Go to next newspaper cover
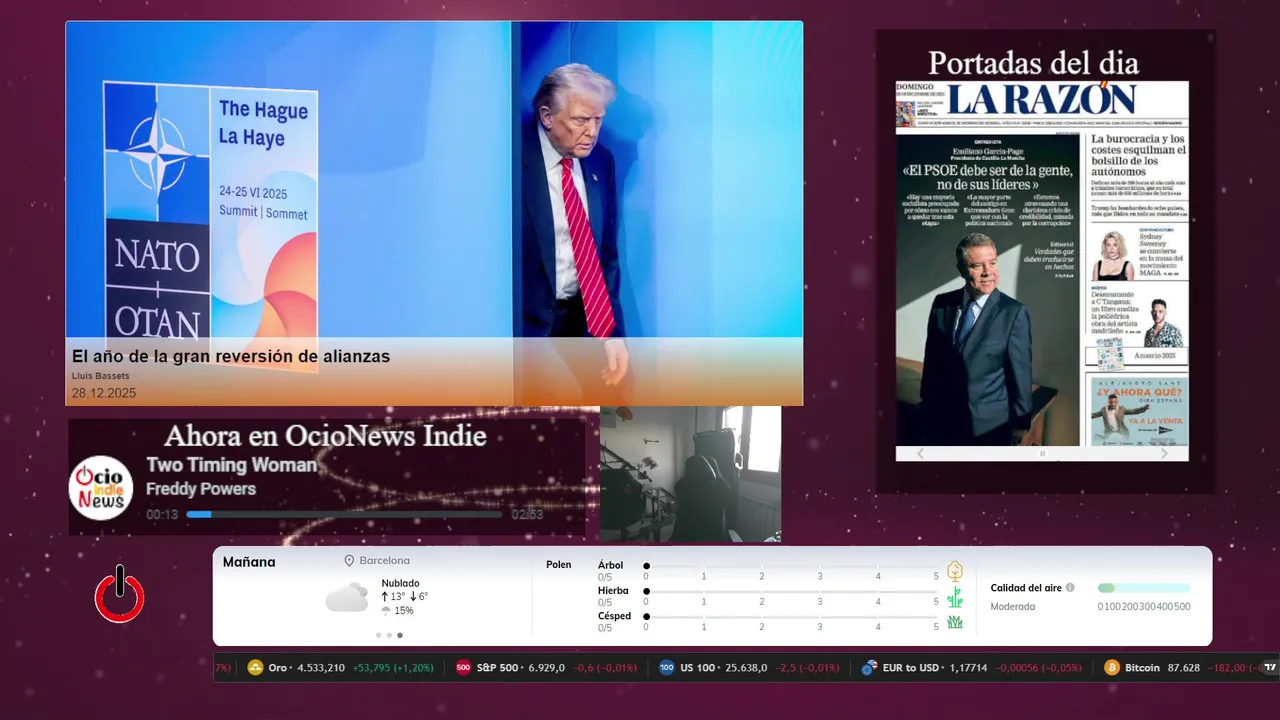The width and height of the screenshot is (1280, 720). tap(1164, 453)
